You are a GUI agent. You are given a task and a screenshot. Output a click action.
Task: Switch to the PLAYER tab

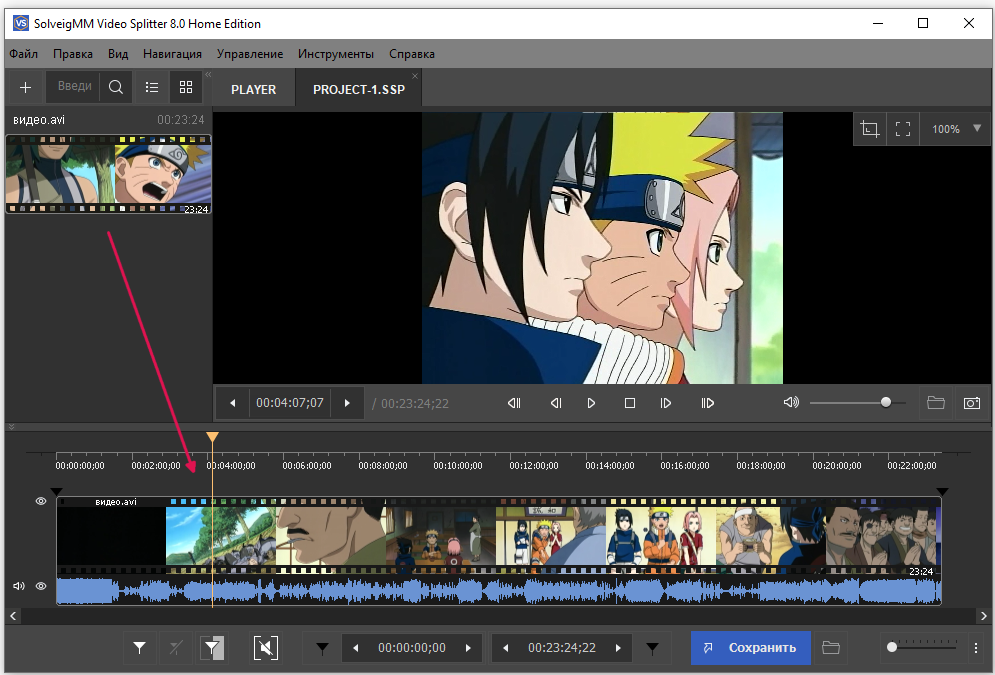click(x=254, y=89)
